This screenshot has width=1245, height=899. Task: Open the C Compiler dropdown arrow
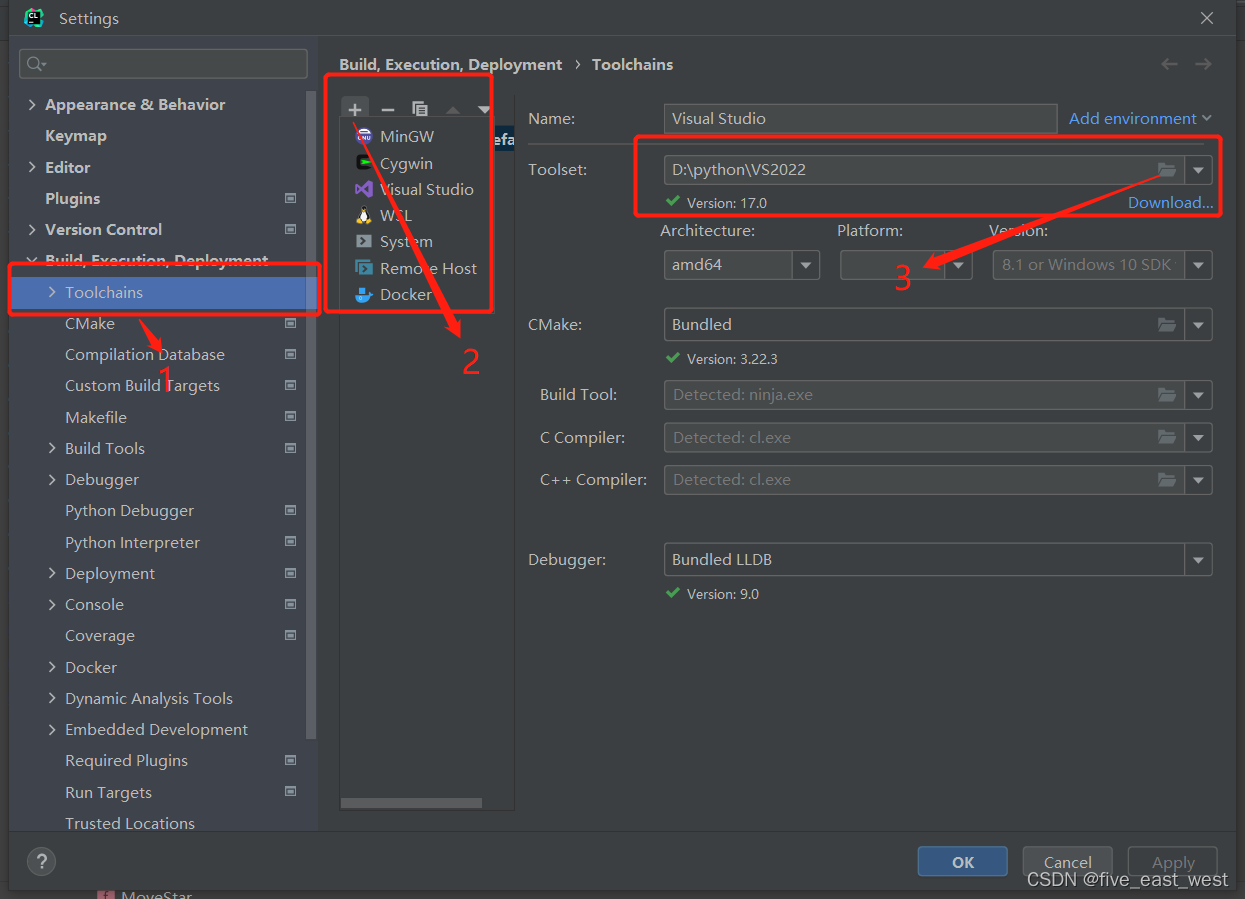(1198, 438)
